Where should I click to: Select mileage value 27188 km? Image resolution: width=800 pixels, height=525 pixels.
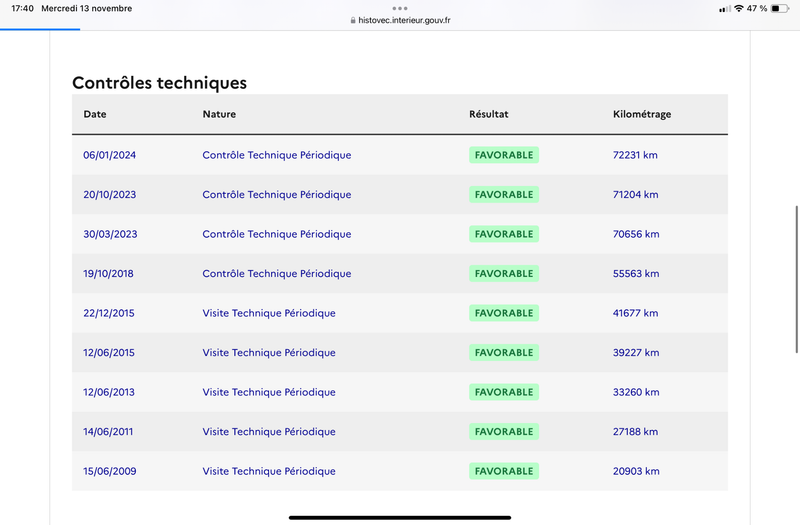(x=636, y=432)
